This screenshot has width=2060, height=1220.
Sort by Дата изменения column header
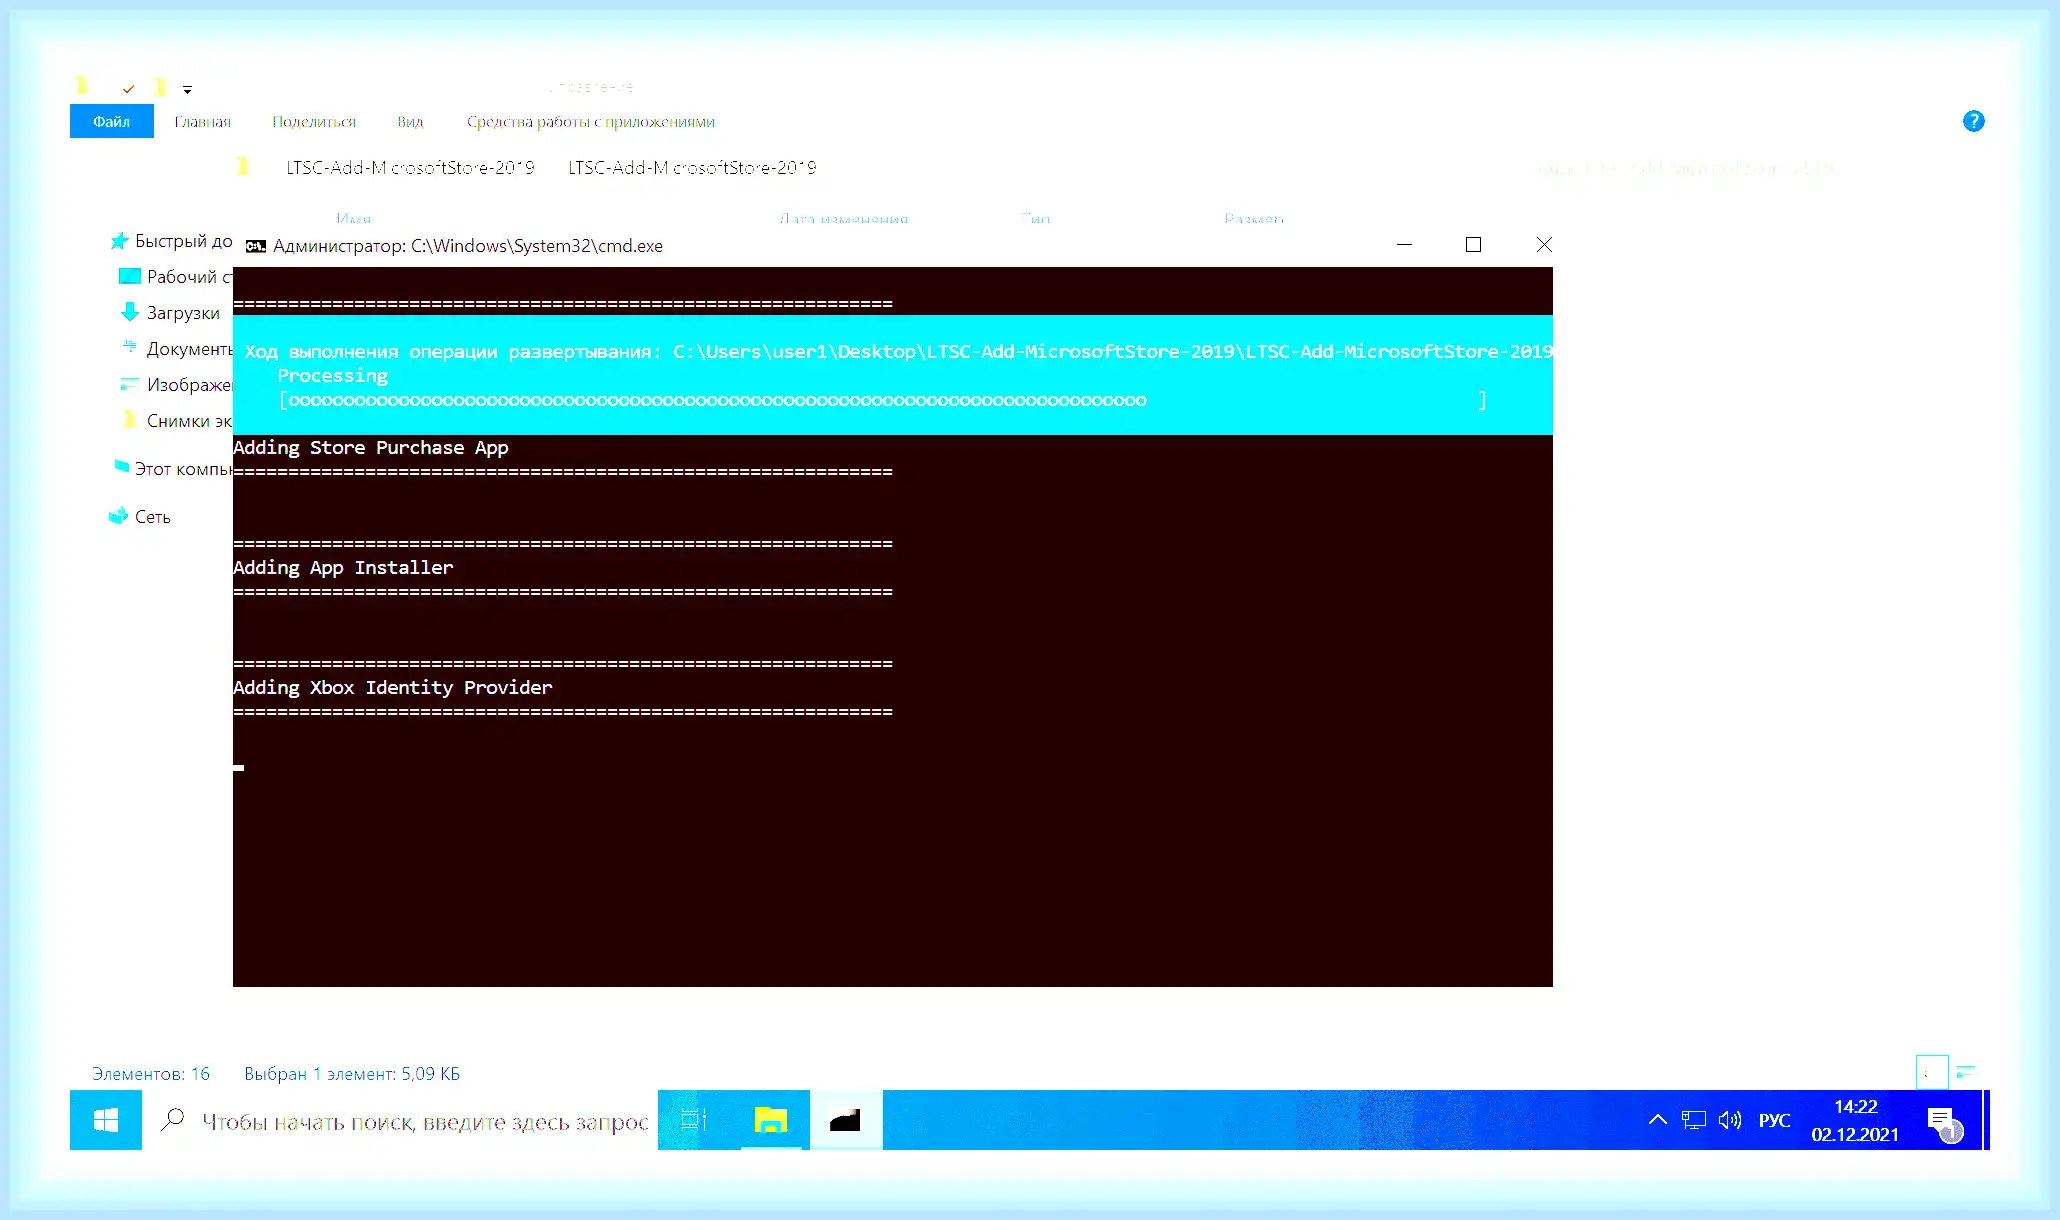(x=844, y=218)
